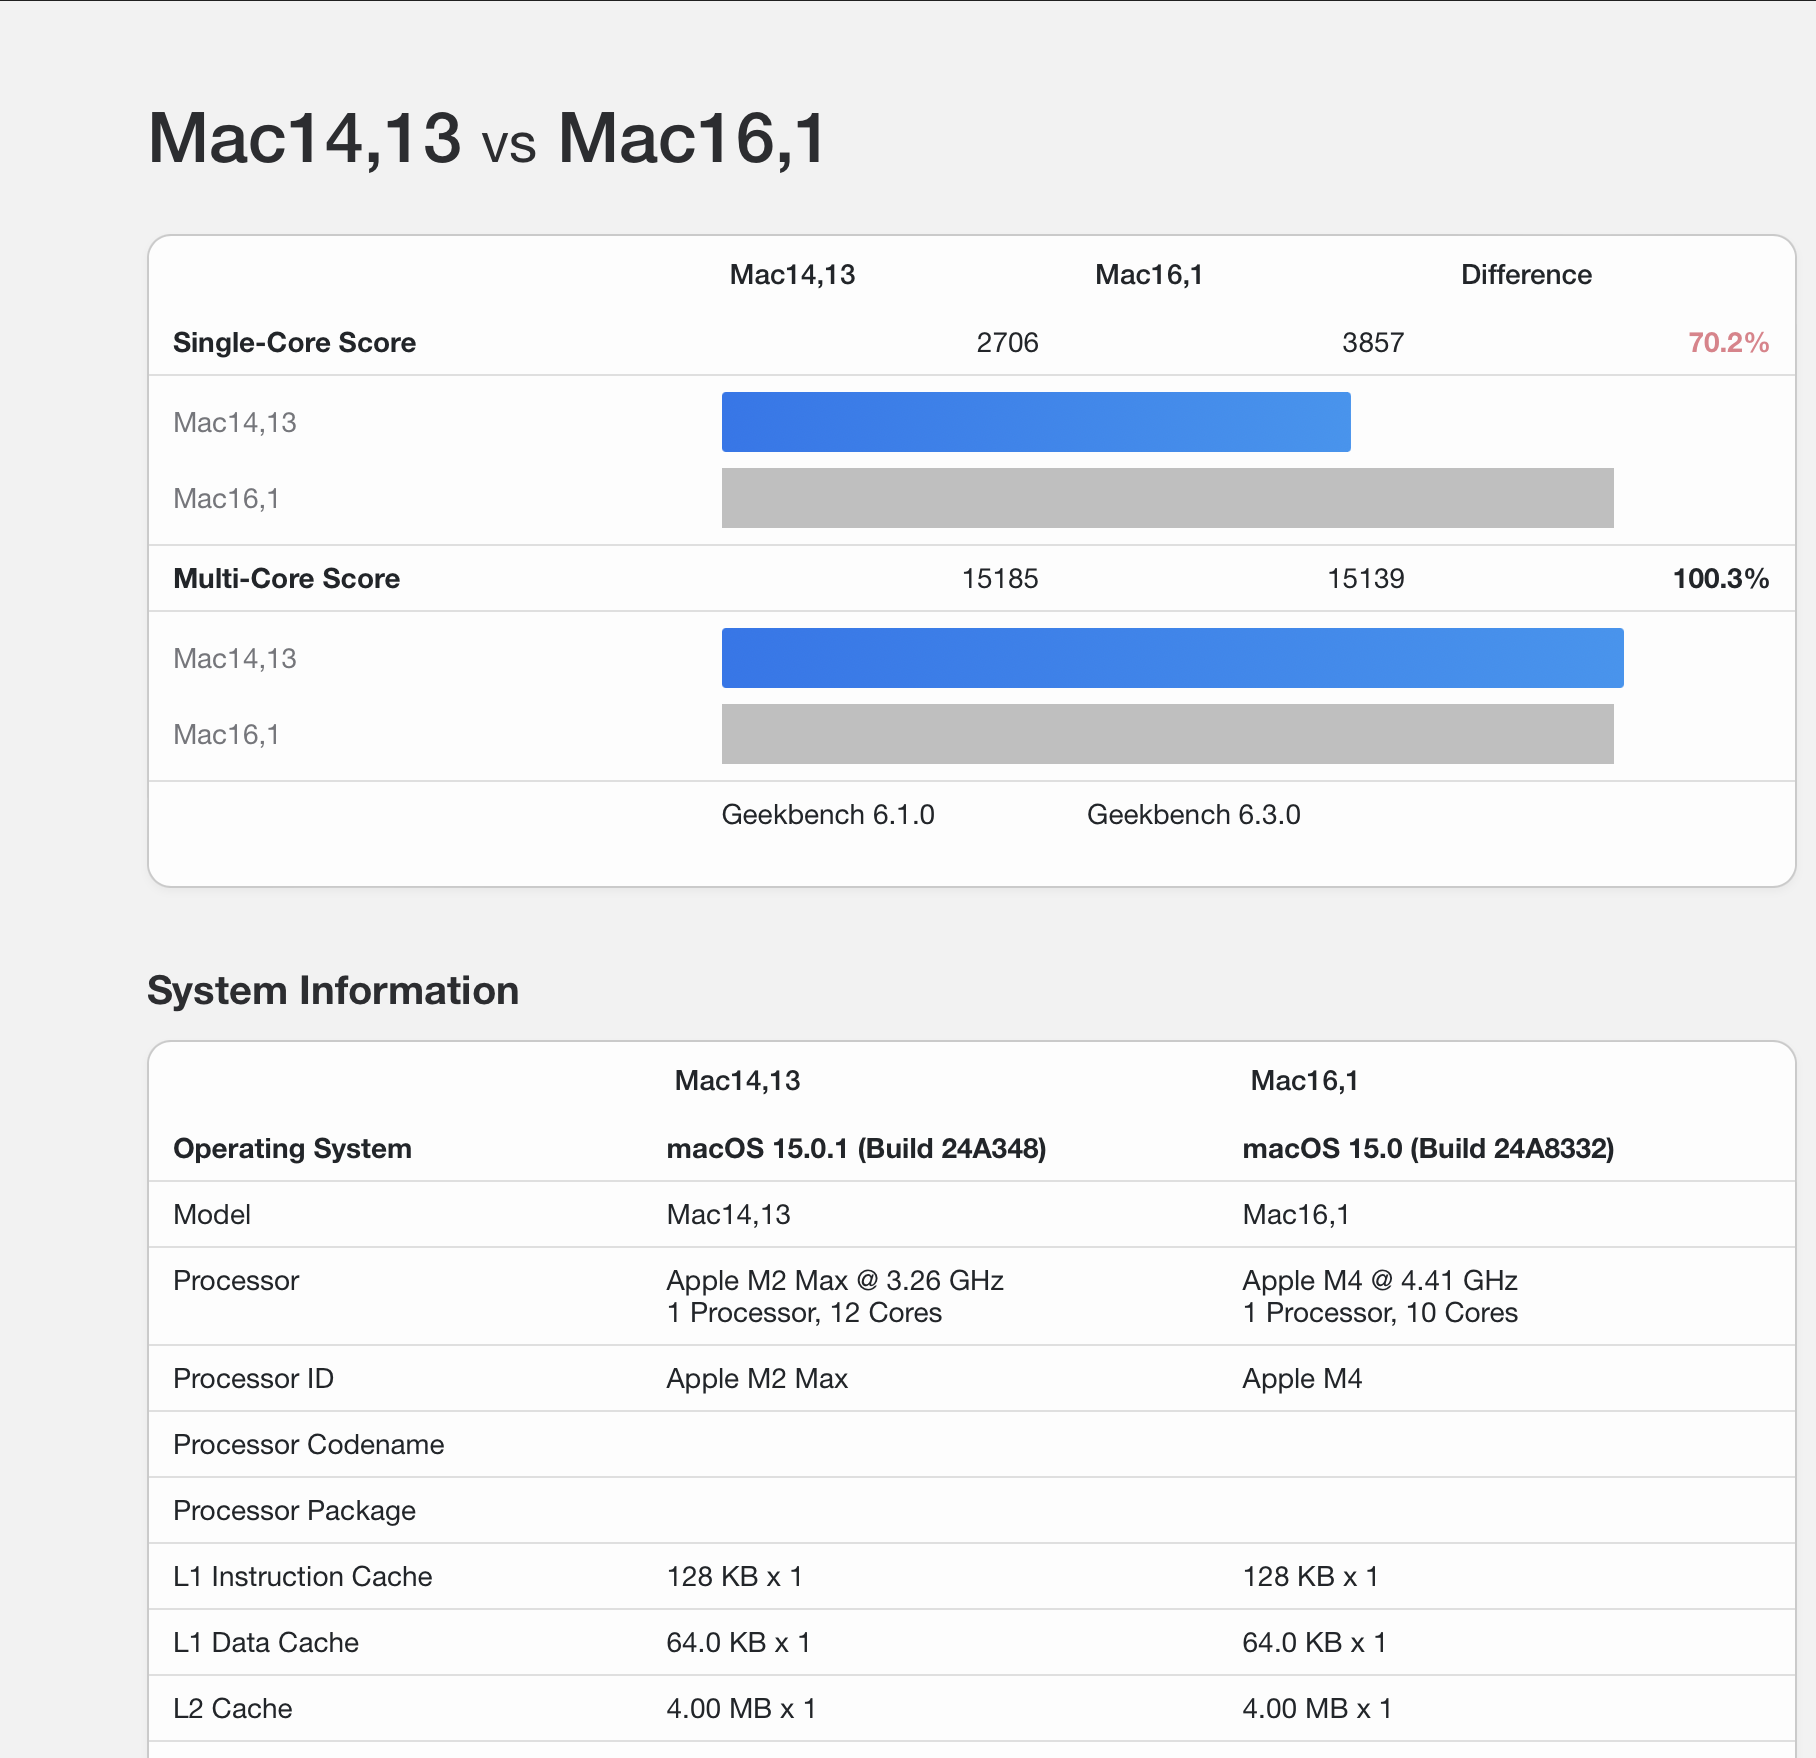Click "Apple M4" in Processor ID row
Image resolution: width=1816 pixels, height=1758 pixels.
point(1302,1379)
